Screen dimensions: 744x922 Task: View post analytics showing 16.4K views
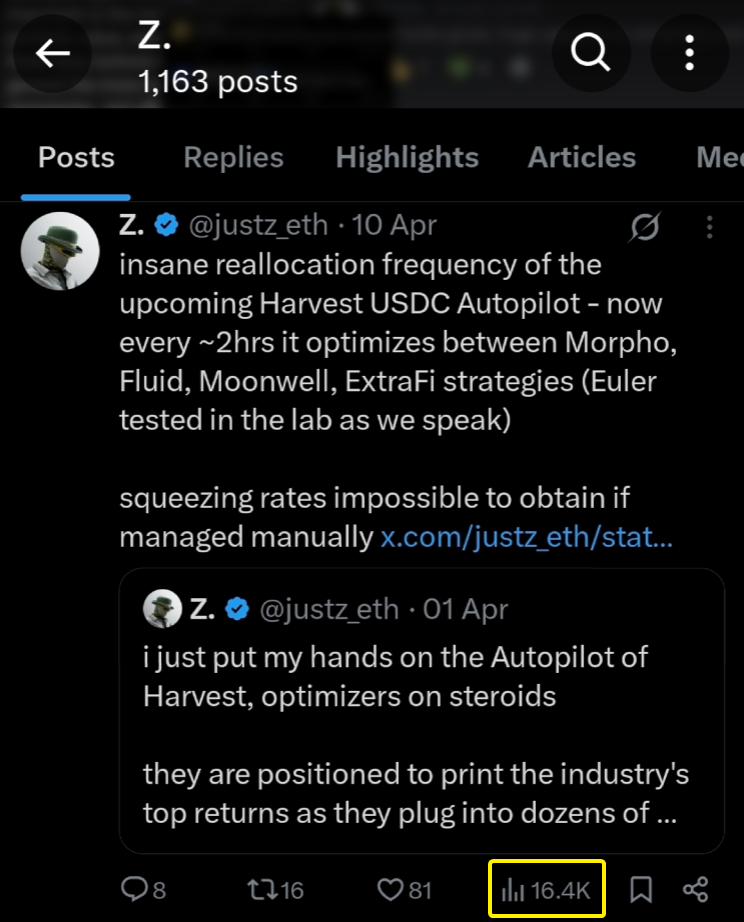coord(546,889)
